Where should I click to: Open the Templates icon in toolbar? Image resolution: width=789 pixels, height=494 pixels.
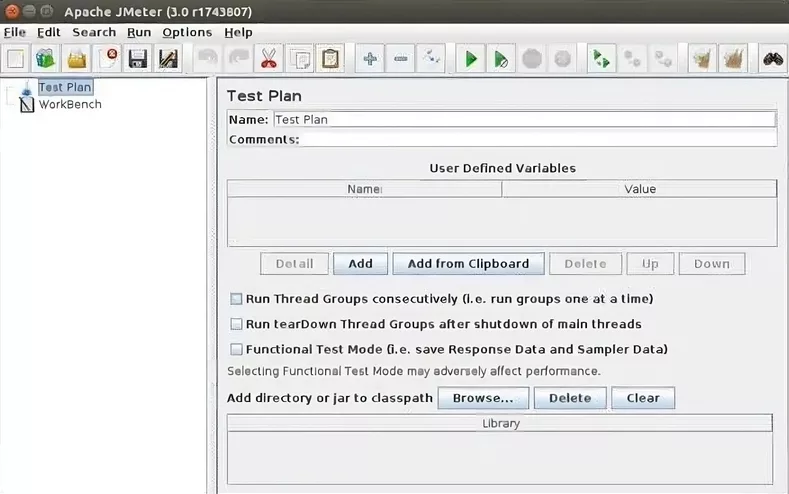[x=45, y=59]
